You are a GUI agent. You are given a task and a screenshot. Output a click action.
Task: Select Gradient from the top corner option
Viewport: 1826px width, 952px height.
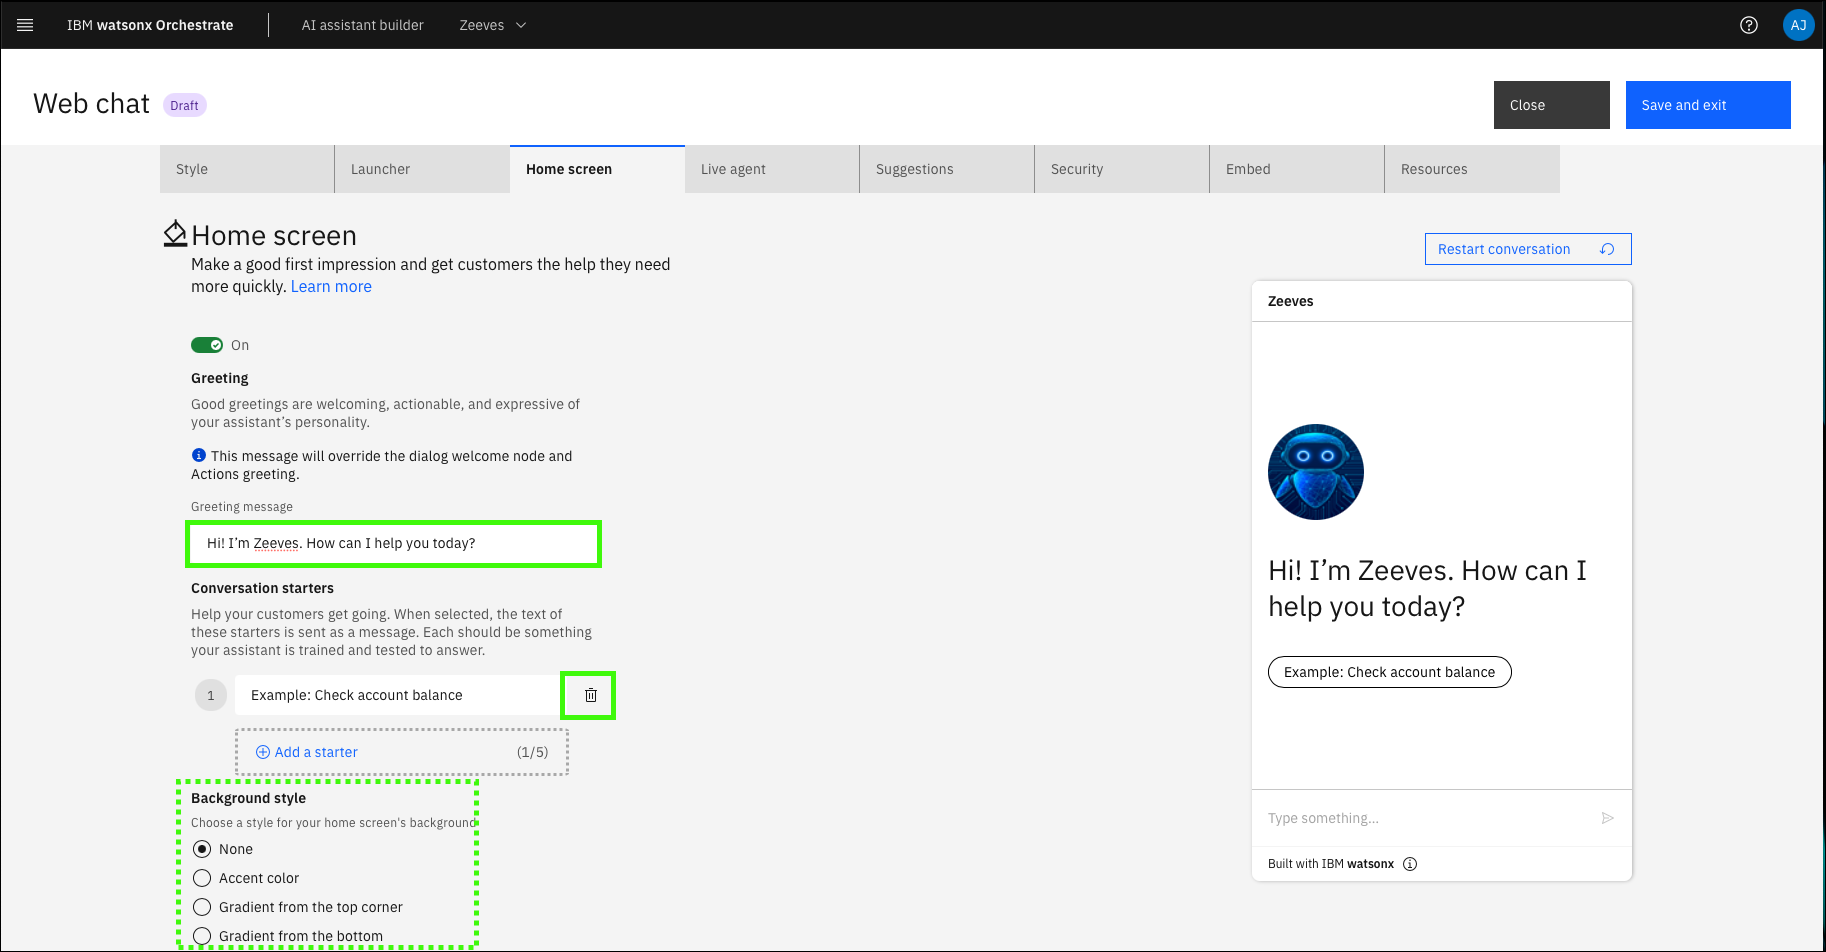point(202,907)
